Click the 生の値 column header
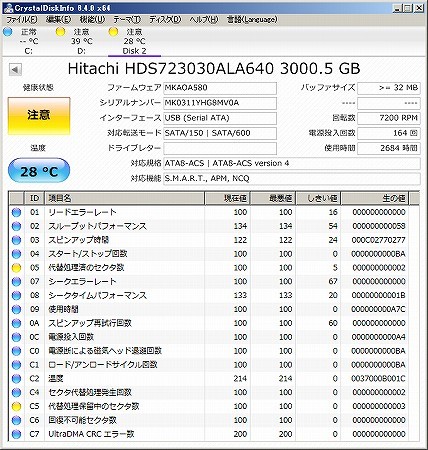 click(375, 198)
